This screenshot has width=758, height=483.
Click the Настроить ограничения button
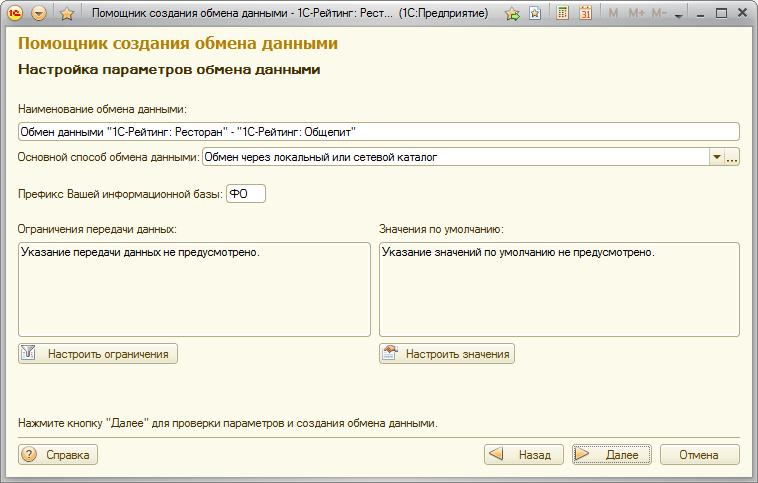point(98,353)
